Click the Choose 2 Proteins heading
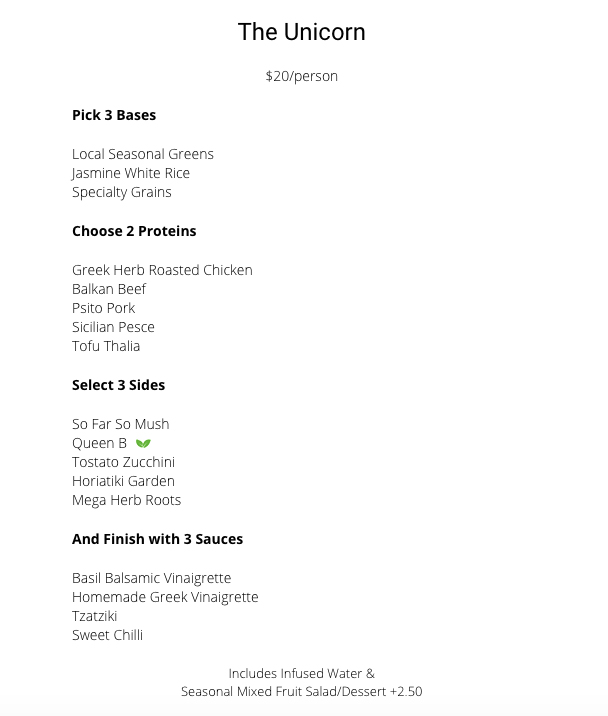Image resolution: width=608 pixels, height=716 pixels. tap(134, 231)
